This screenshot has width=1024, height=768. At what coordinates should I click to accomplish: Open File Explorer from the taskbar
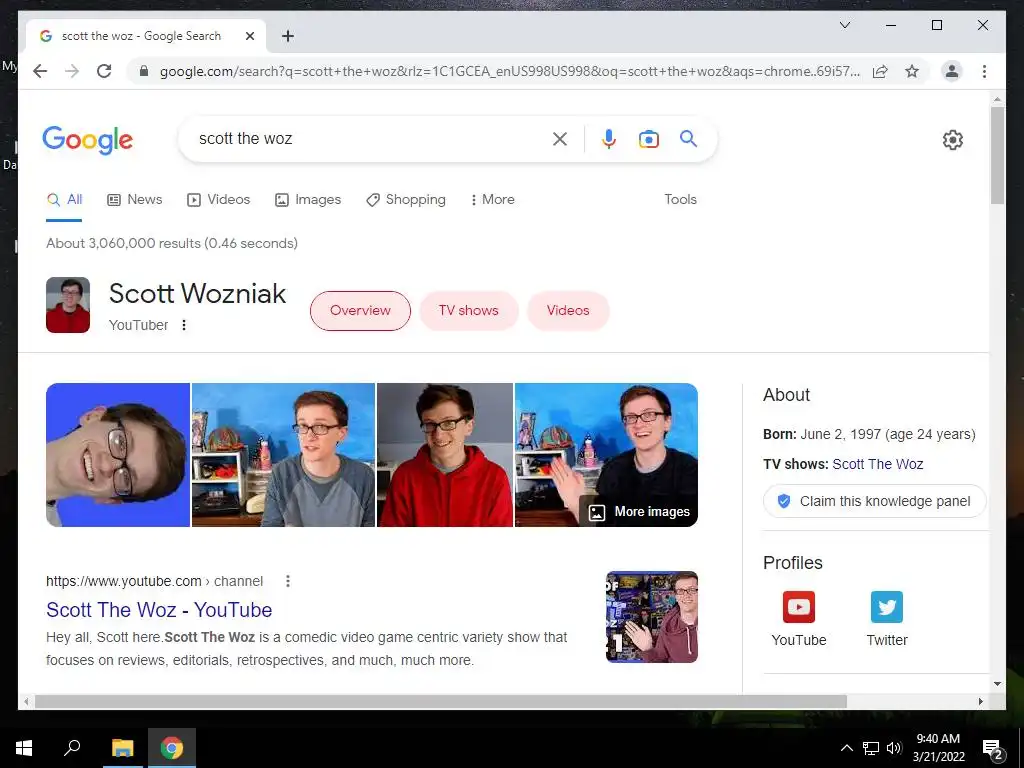point(122,748)
